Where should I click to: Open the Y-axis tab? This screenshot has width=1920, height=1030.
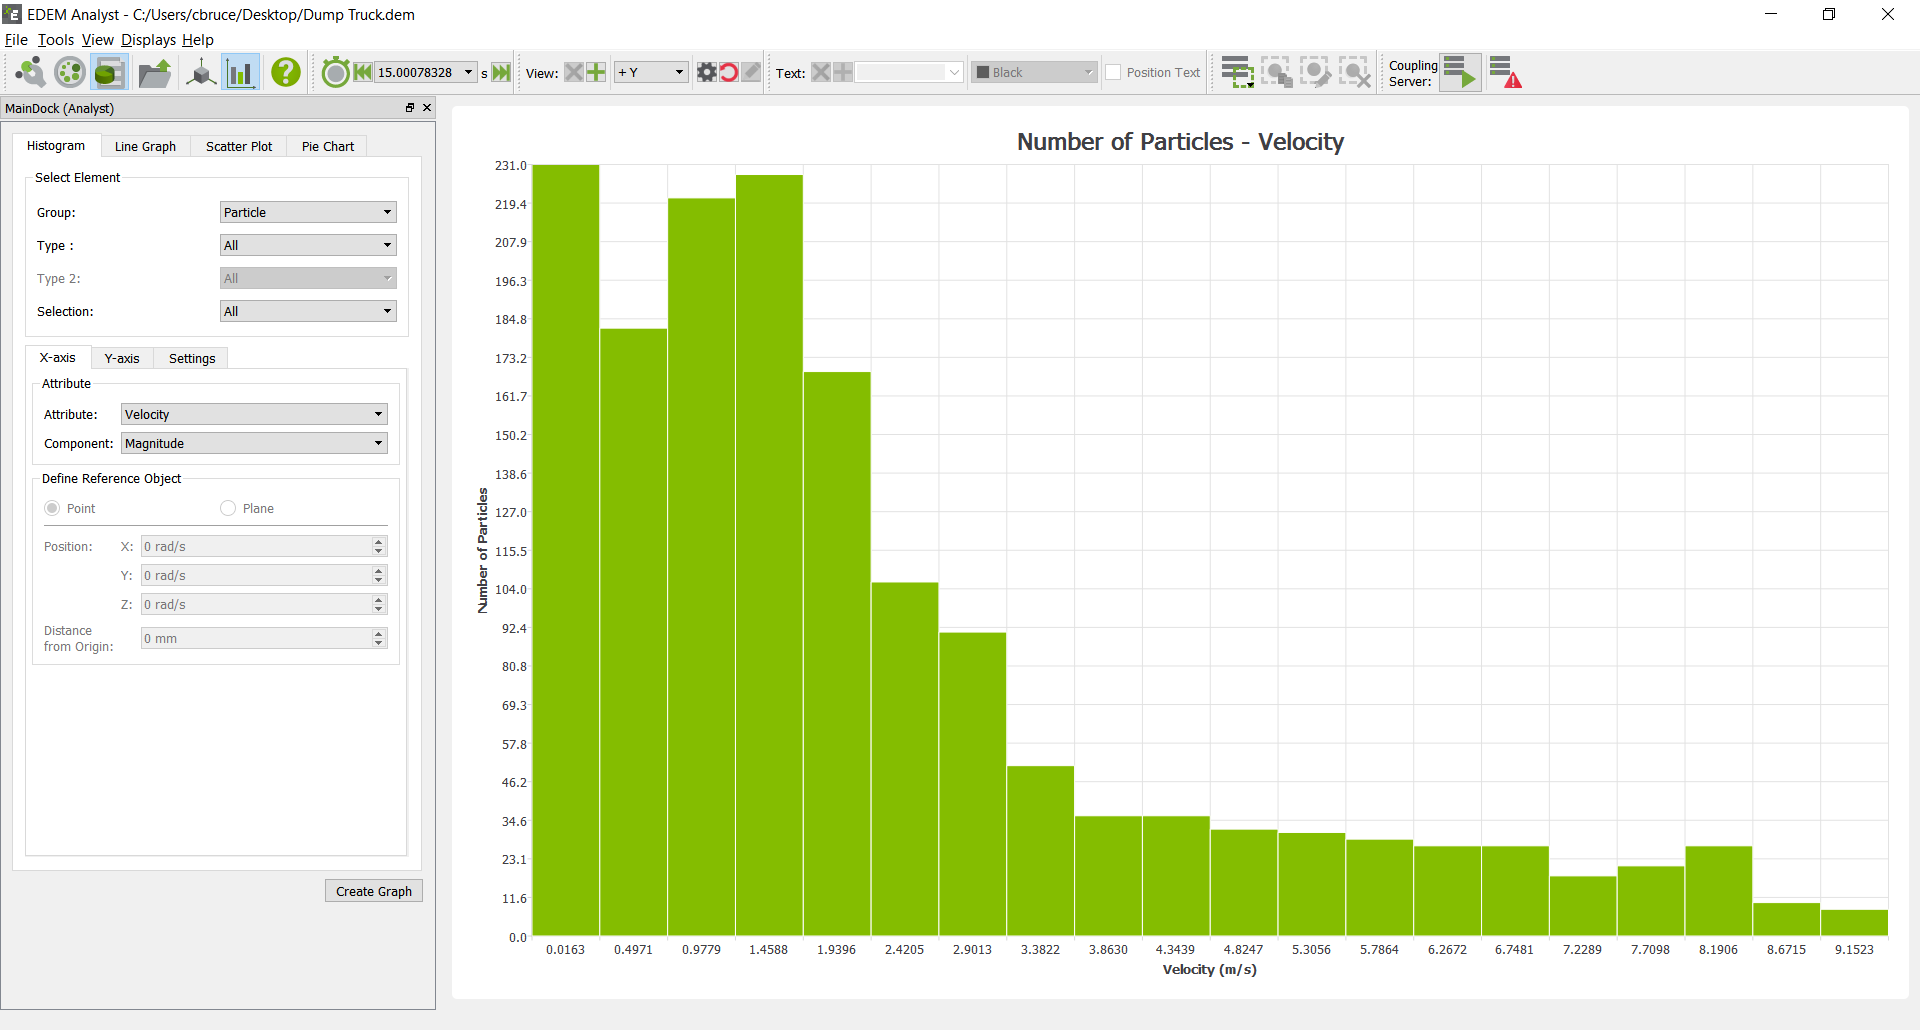click(122, 358)
